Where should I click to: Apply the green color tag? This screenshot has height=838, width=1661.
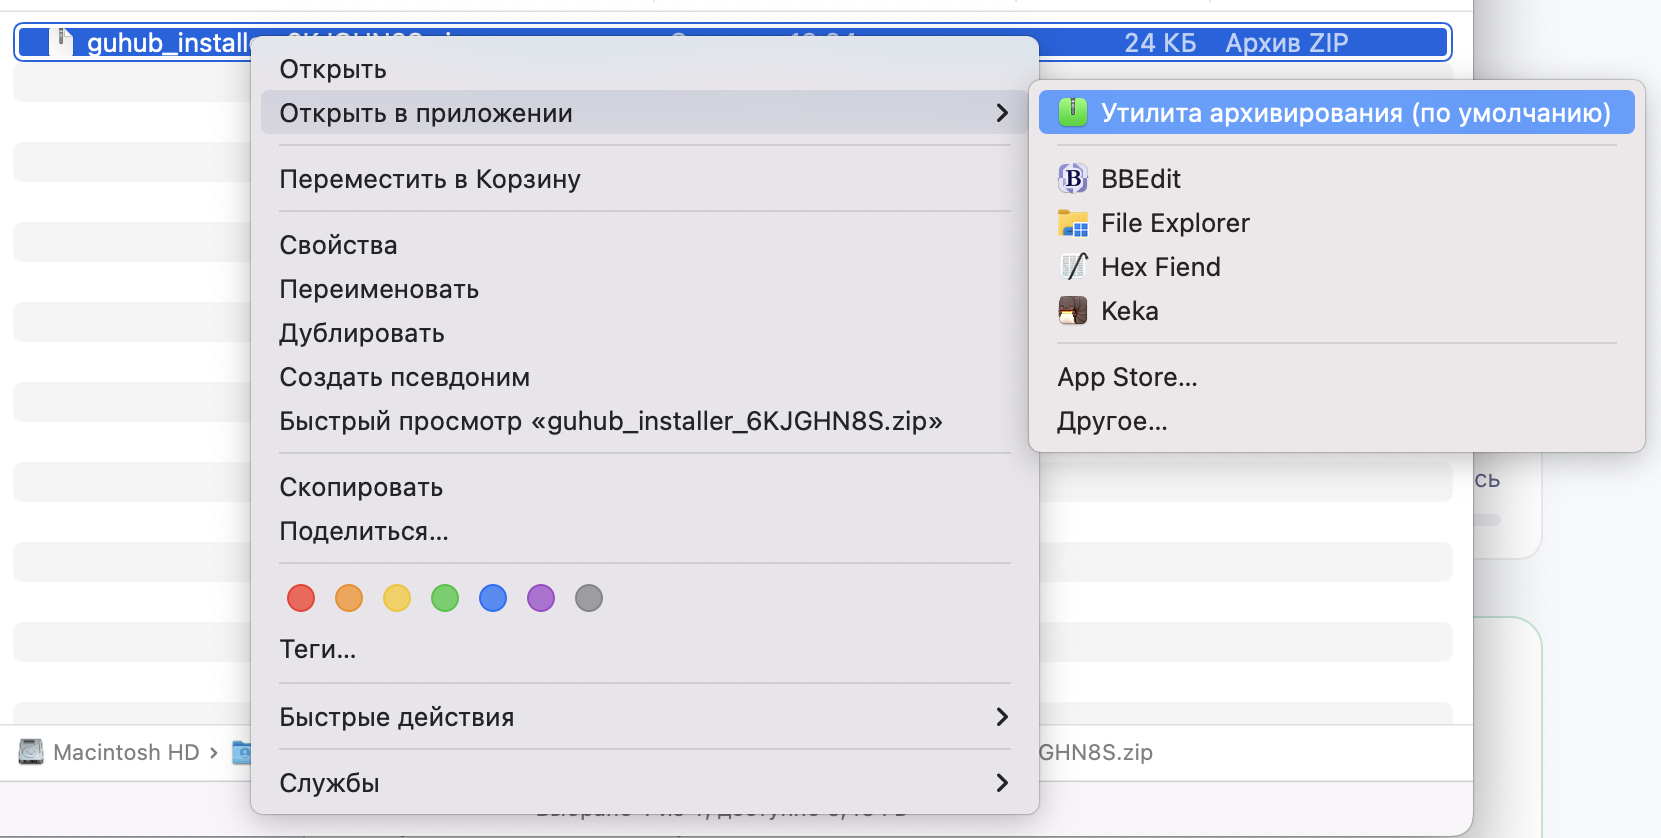click(x=445, y=598)
